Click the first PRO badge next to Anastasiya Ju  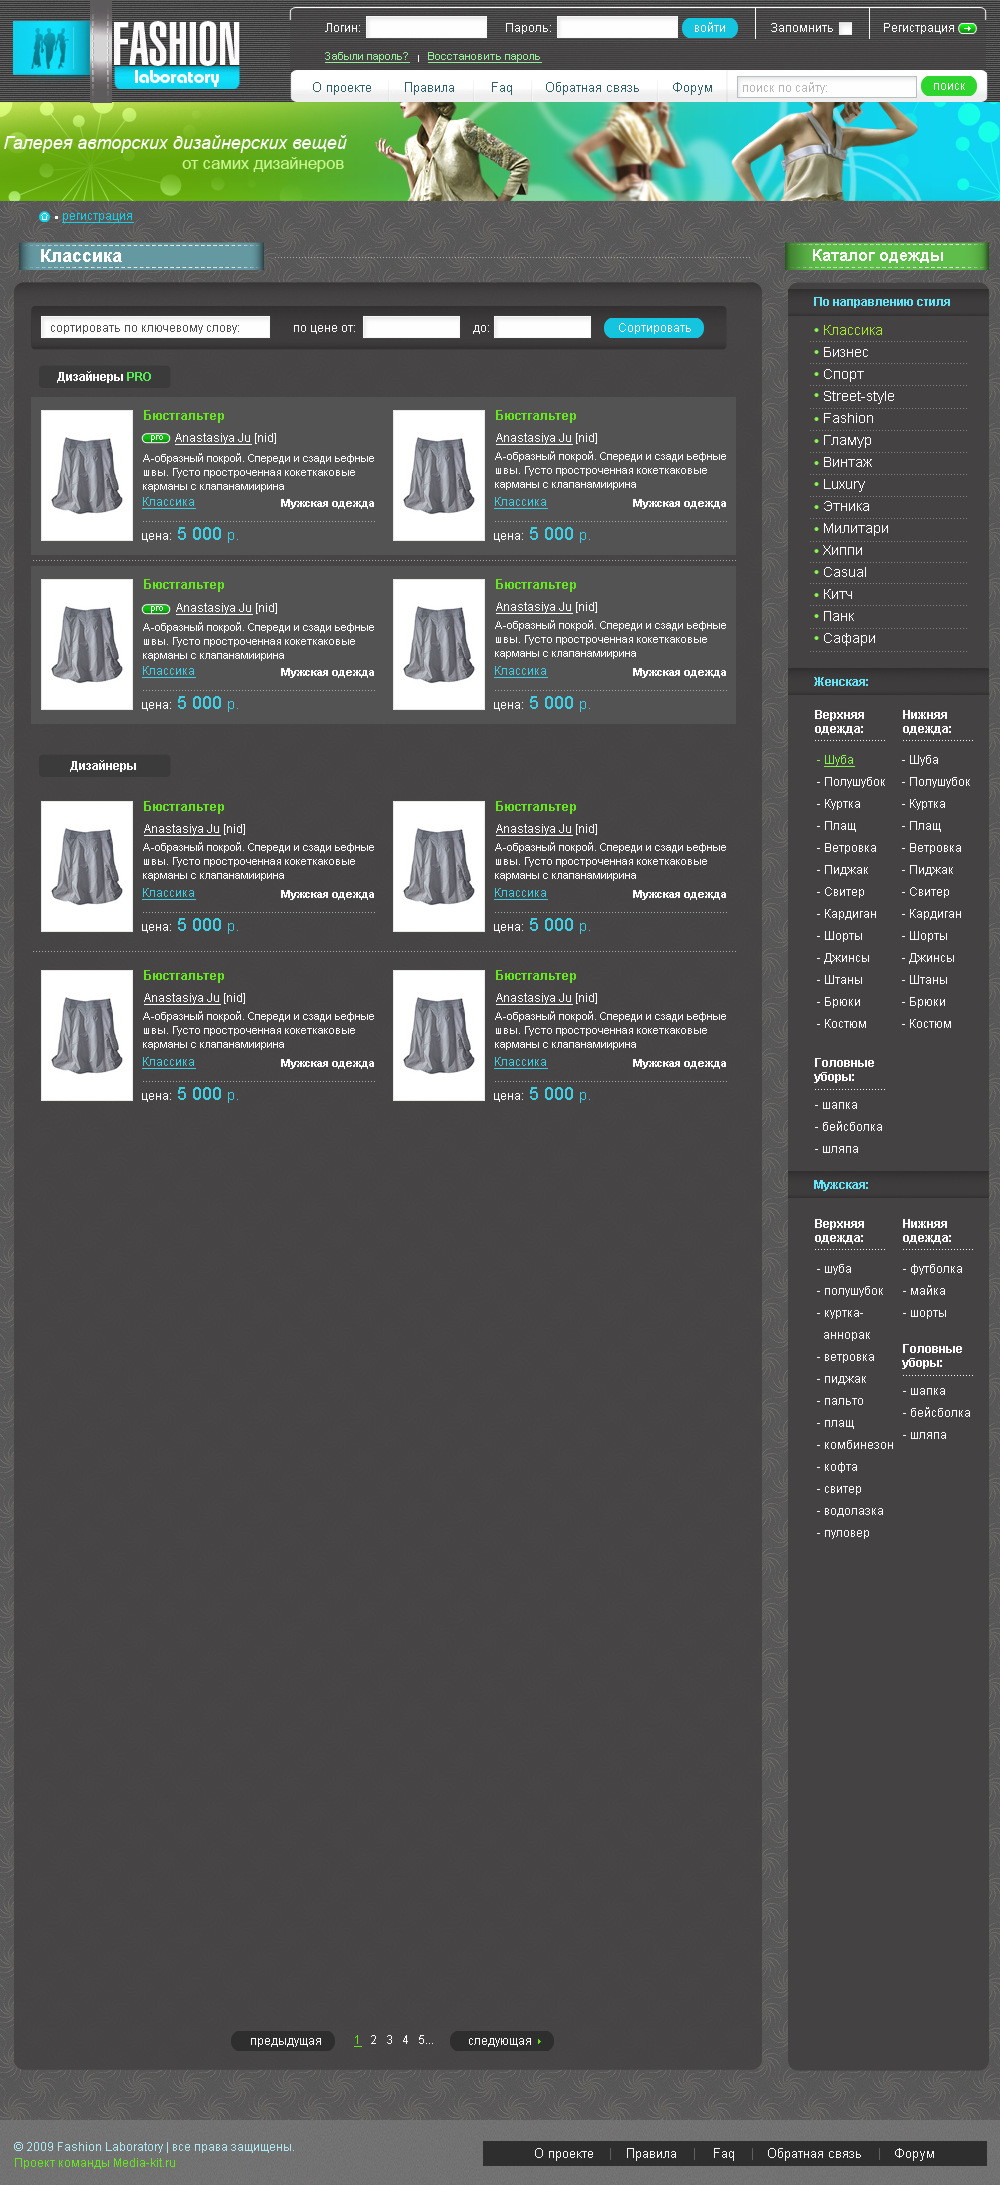(156, 438)
